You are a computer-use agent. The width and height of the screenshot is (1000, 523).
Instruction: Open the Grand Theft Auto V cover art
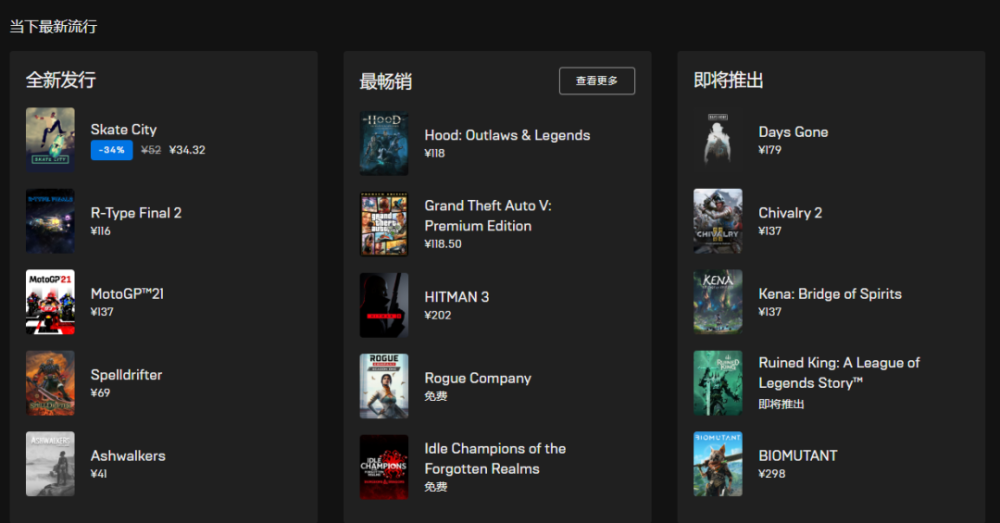coord(384,225)
